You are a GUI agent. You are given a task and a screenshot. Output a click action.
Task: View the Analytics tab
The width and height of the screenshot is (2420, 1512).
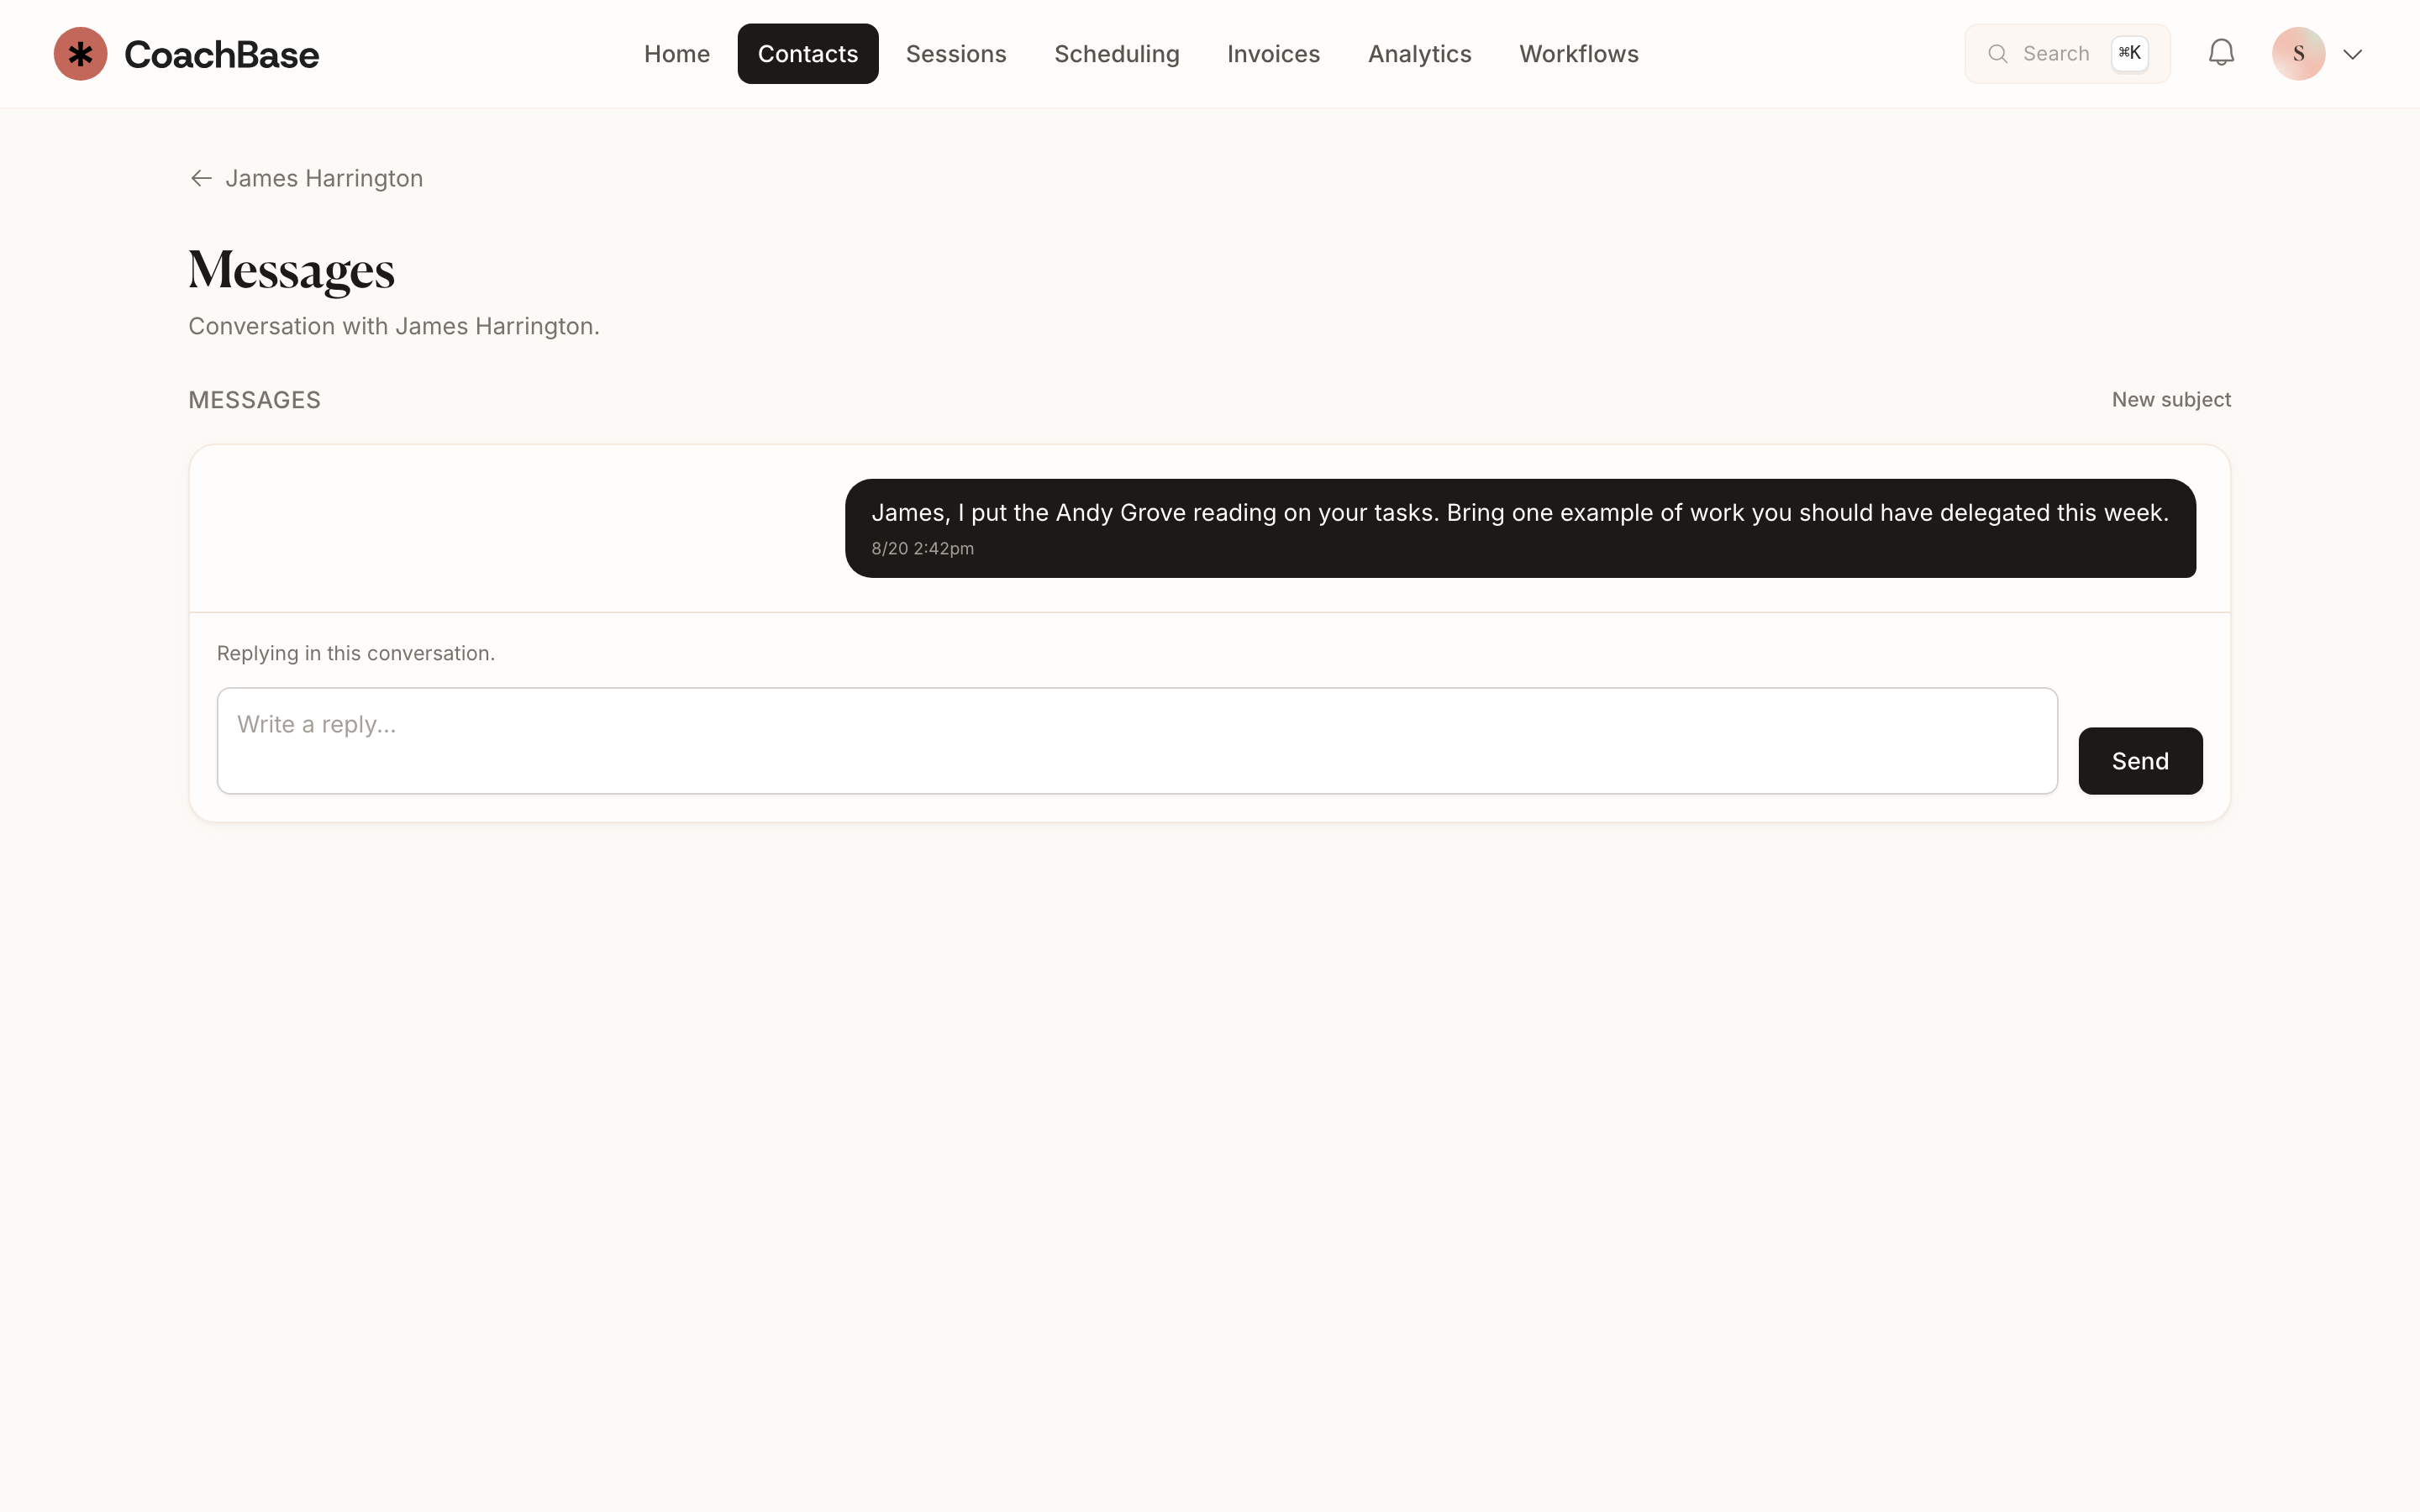[x=1420, y=54]
